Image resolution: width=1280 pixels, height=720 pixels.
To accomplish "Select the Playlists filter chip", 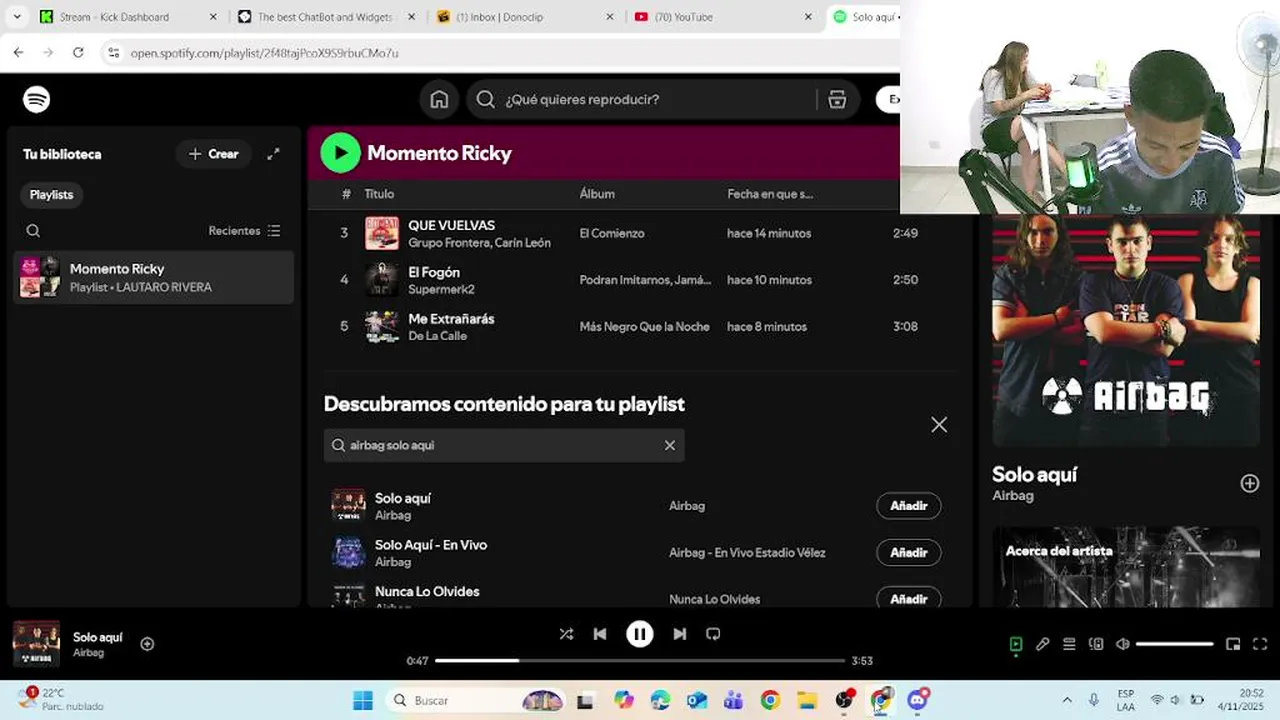I will point(51,195).
